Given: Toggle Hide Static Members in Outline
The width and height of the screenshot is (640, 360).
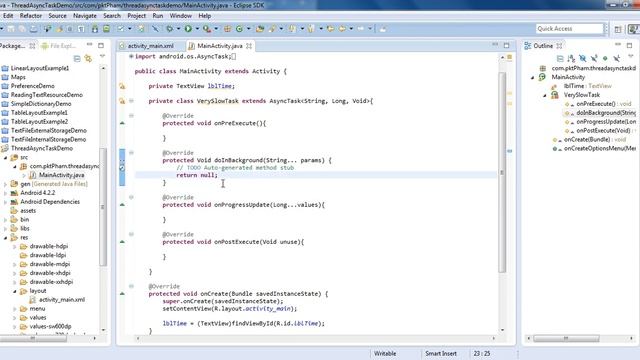Looking at the screenshot, I should tap(594, 58).
